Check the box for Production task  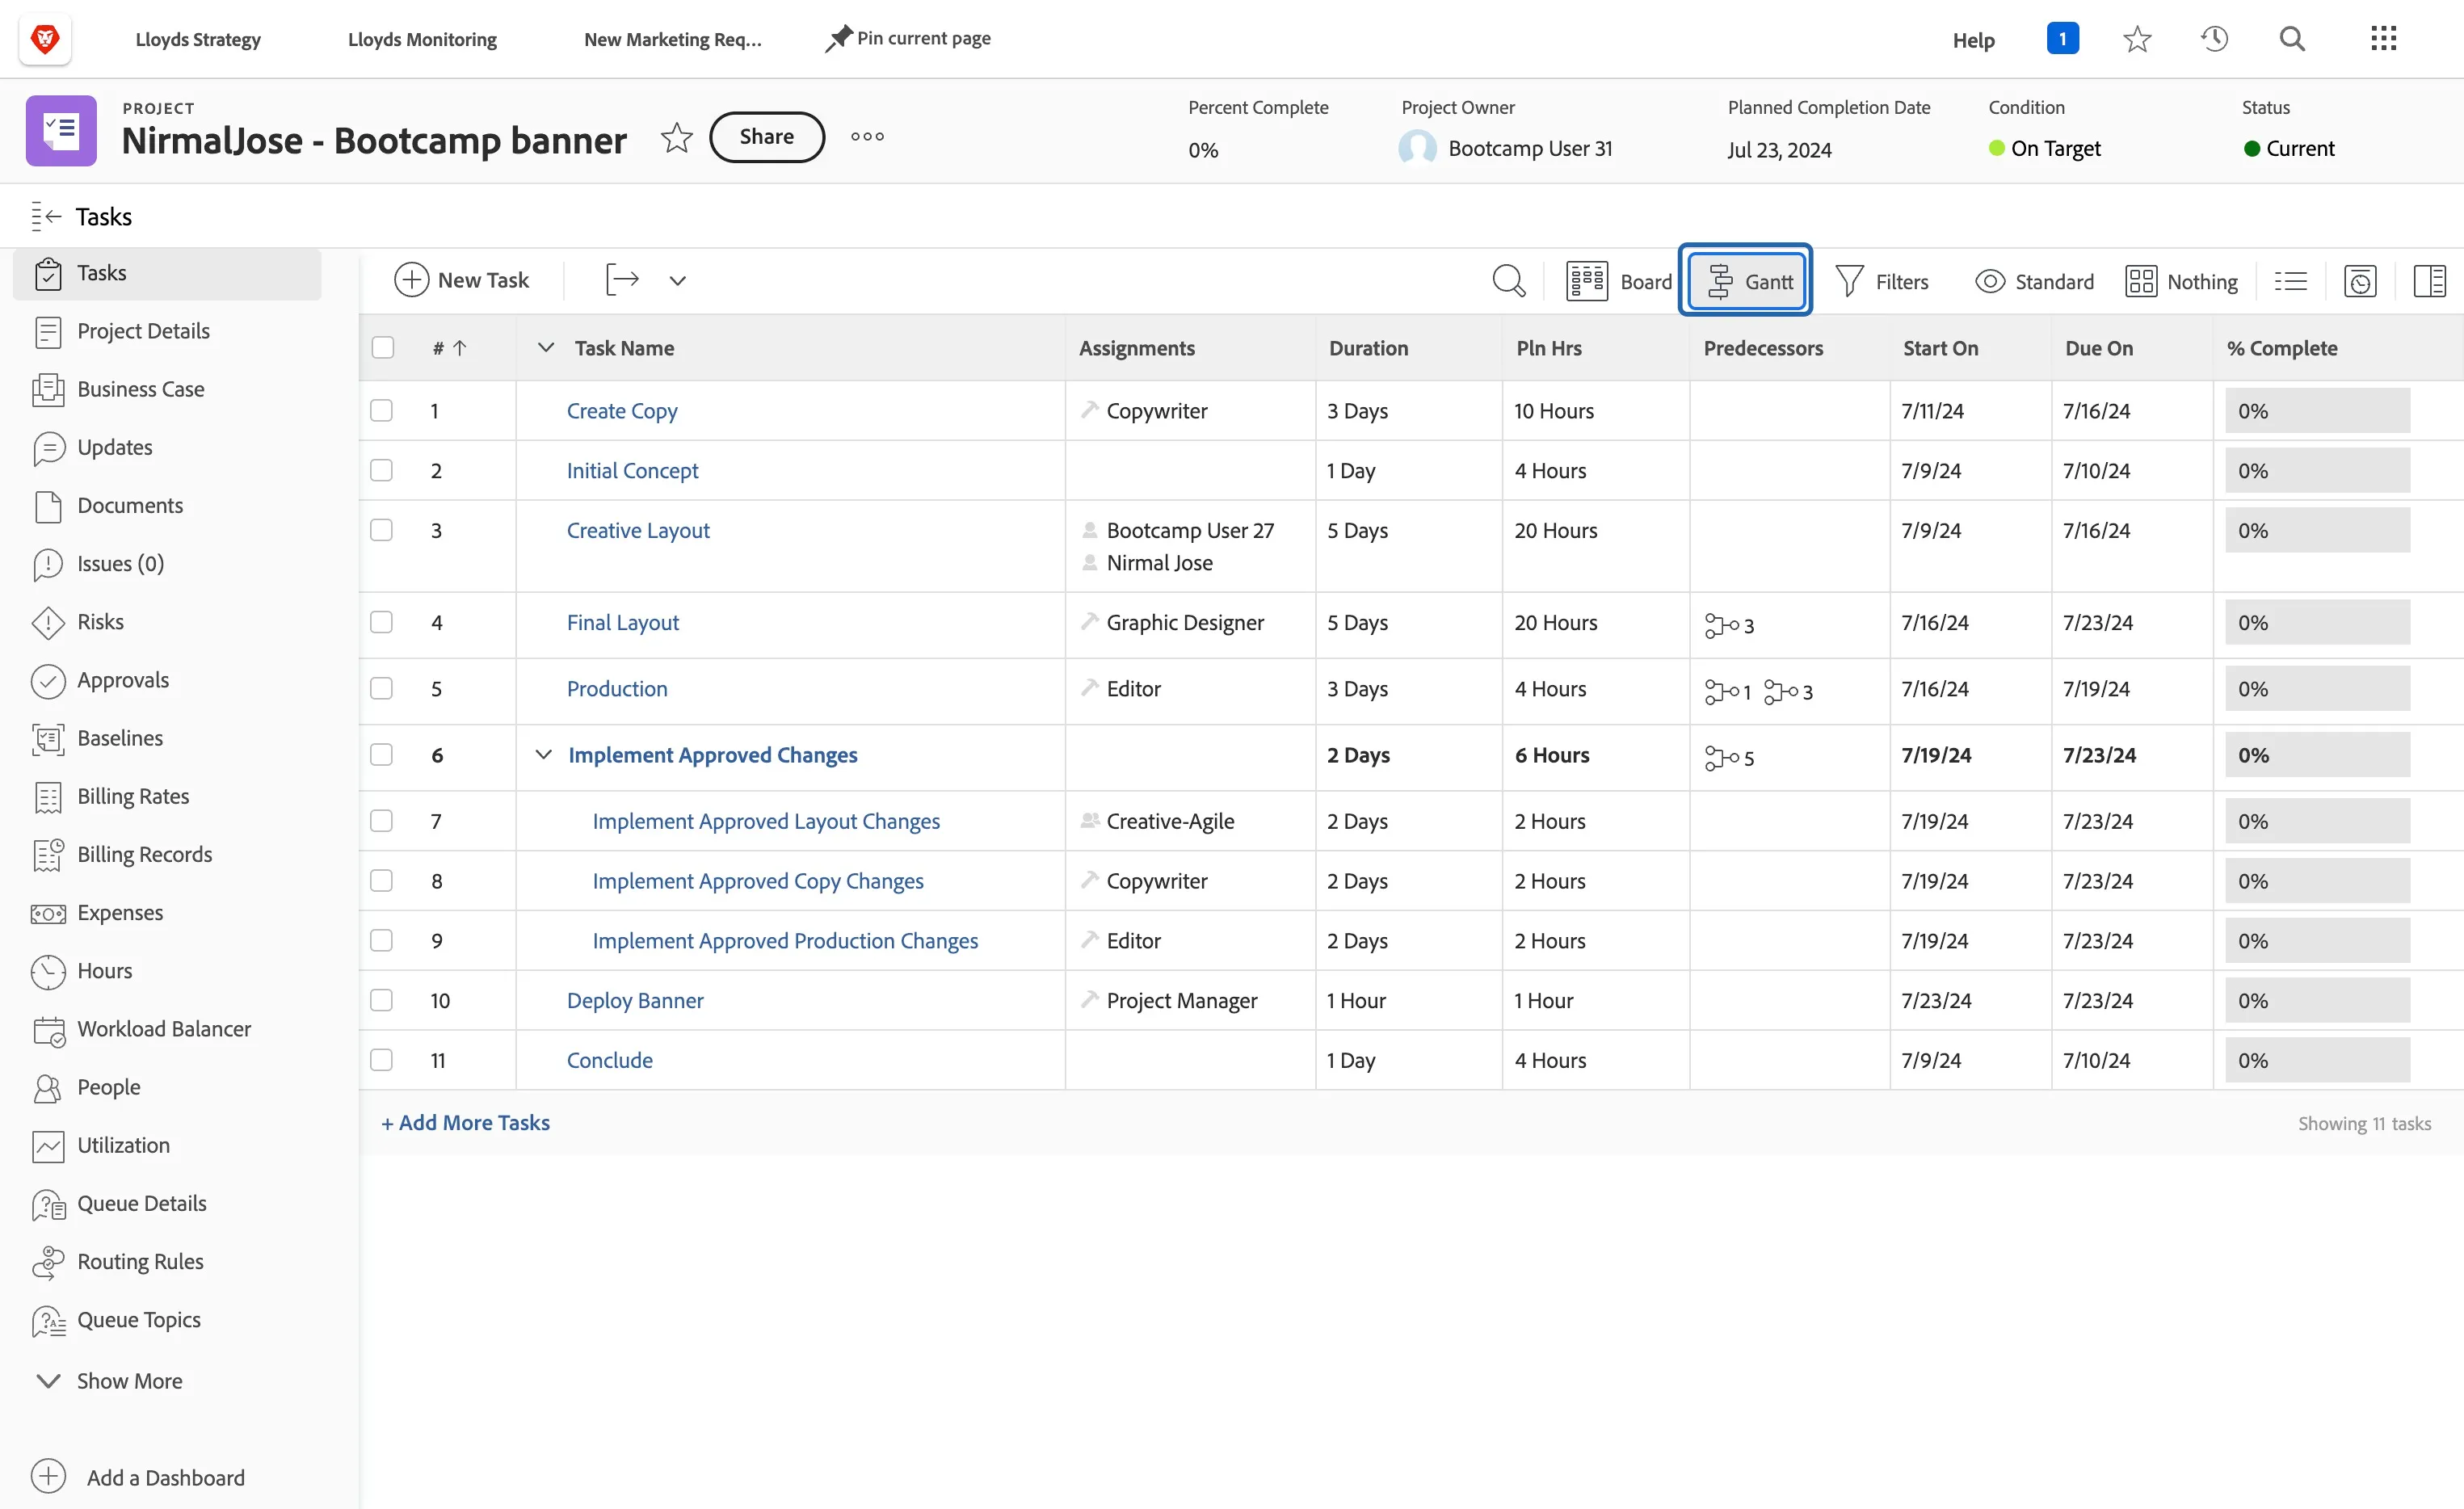pos(381,688)
